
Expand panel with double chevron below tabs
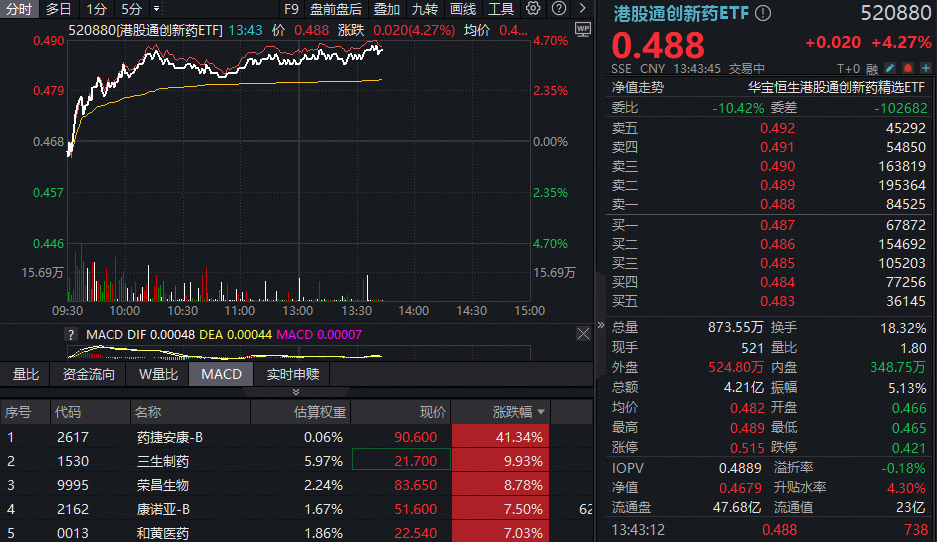pyautogui.click(x=294, y=392)
